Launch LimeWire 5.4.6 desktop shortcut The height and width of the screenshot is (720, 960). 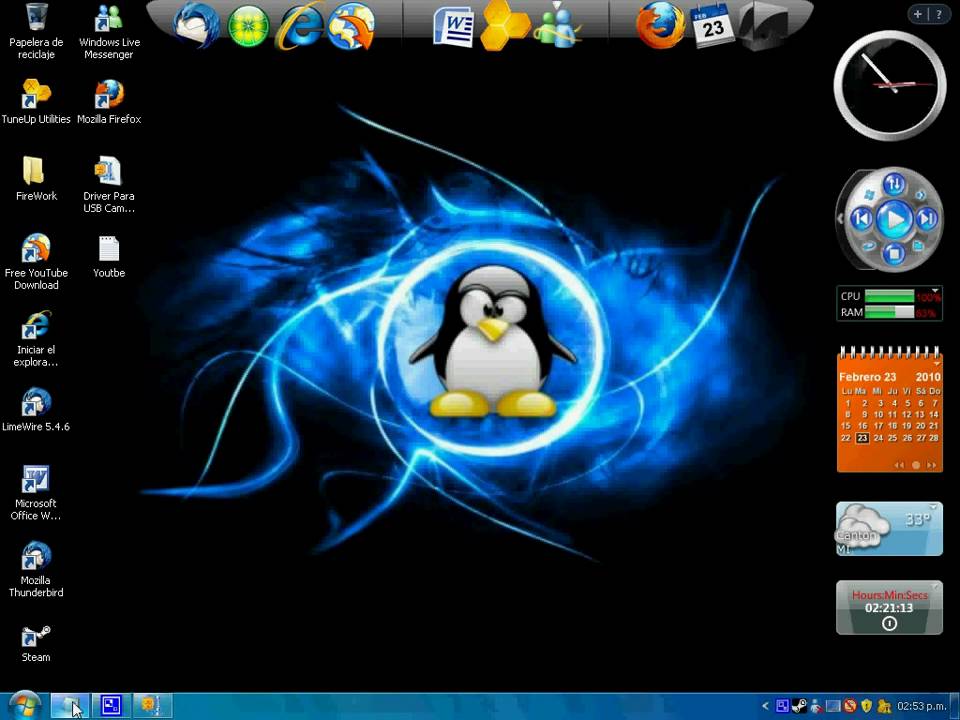click(x=36, y=409)
